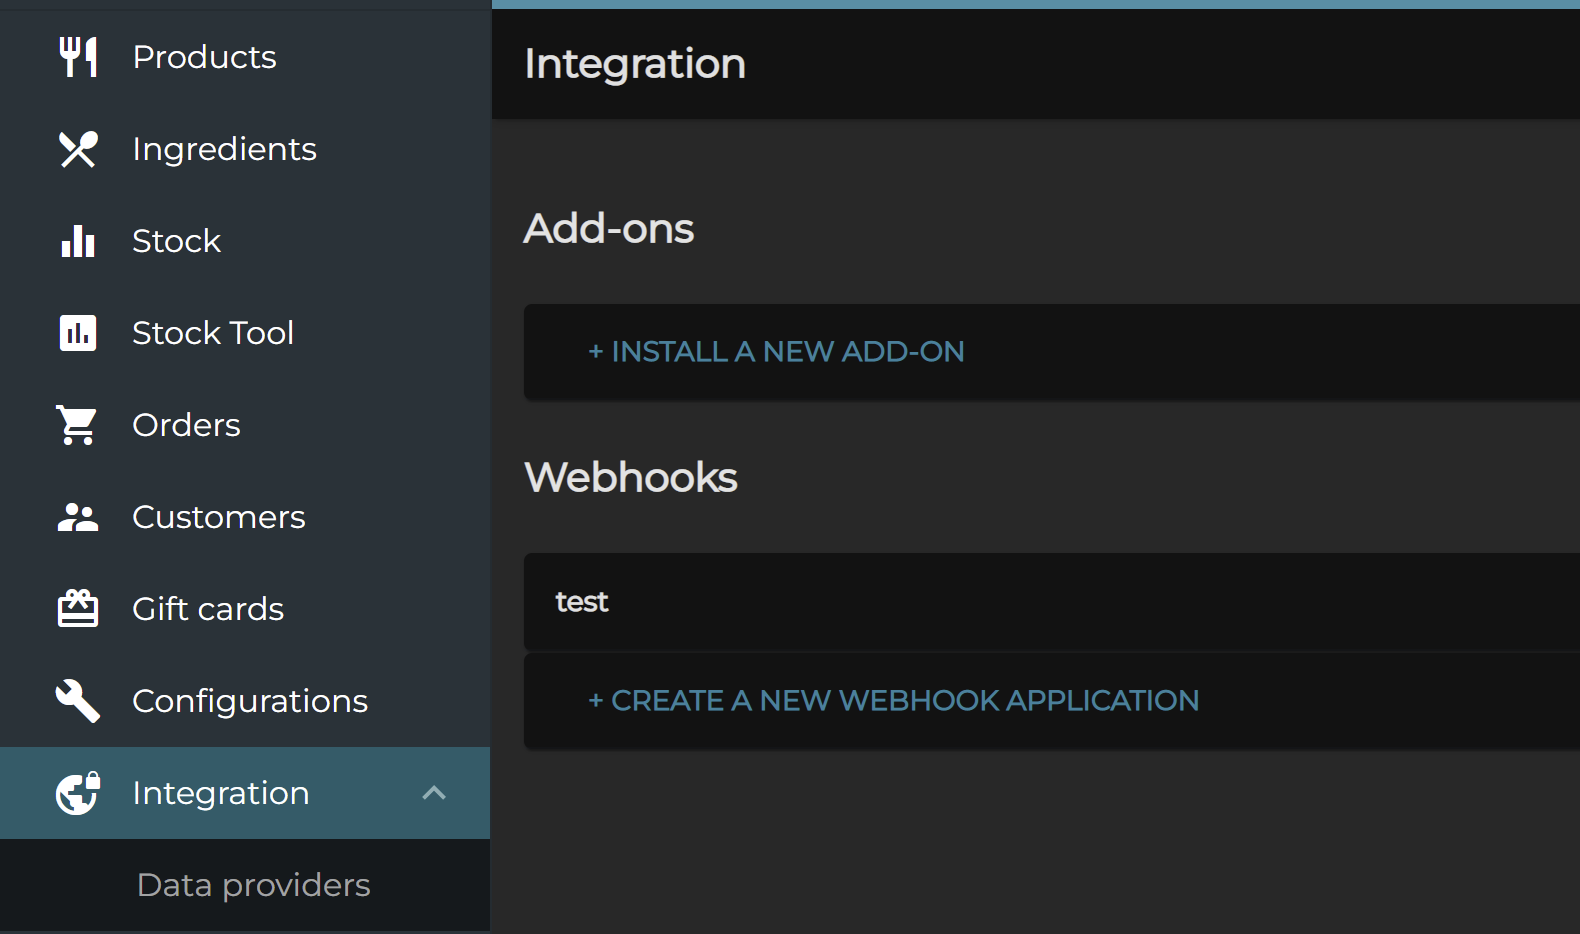Click the Ingredients crossed utensils icon
The image size is (1580, 934).
coord(78,149)
